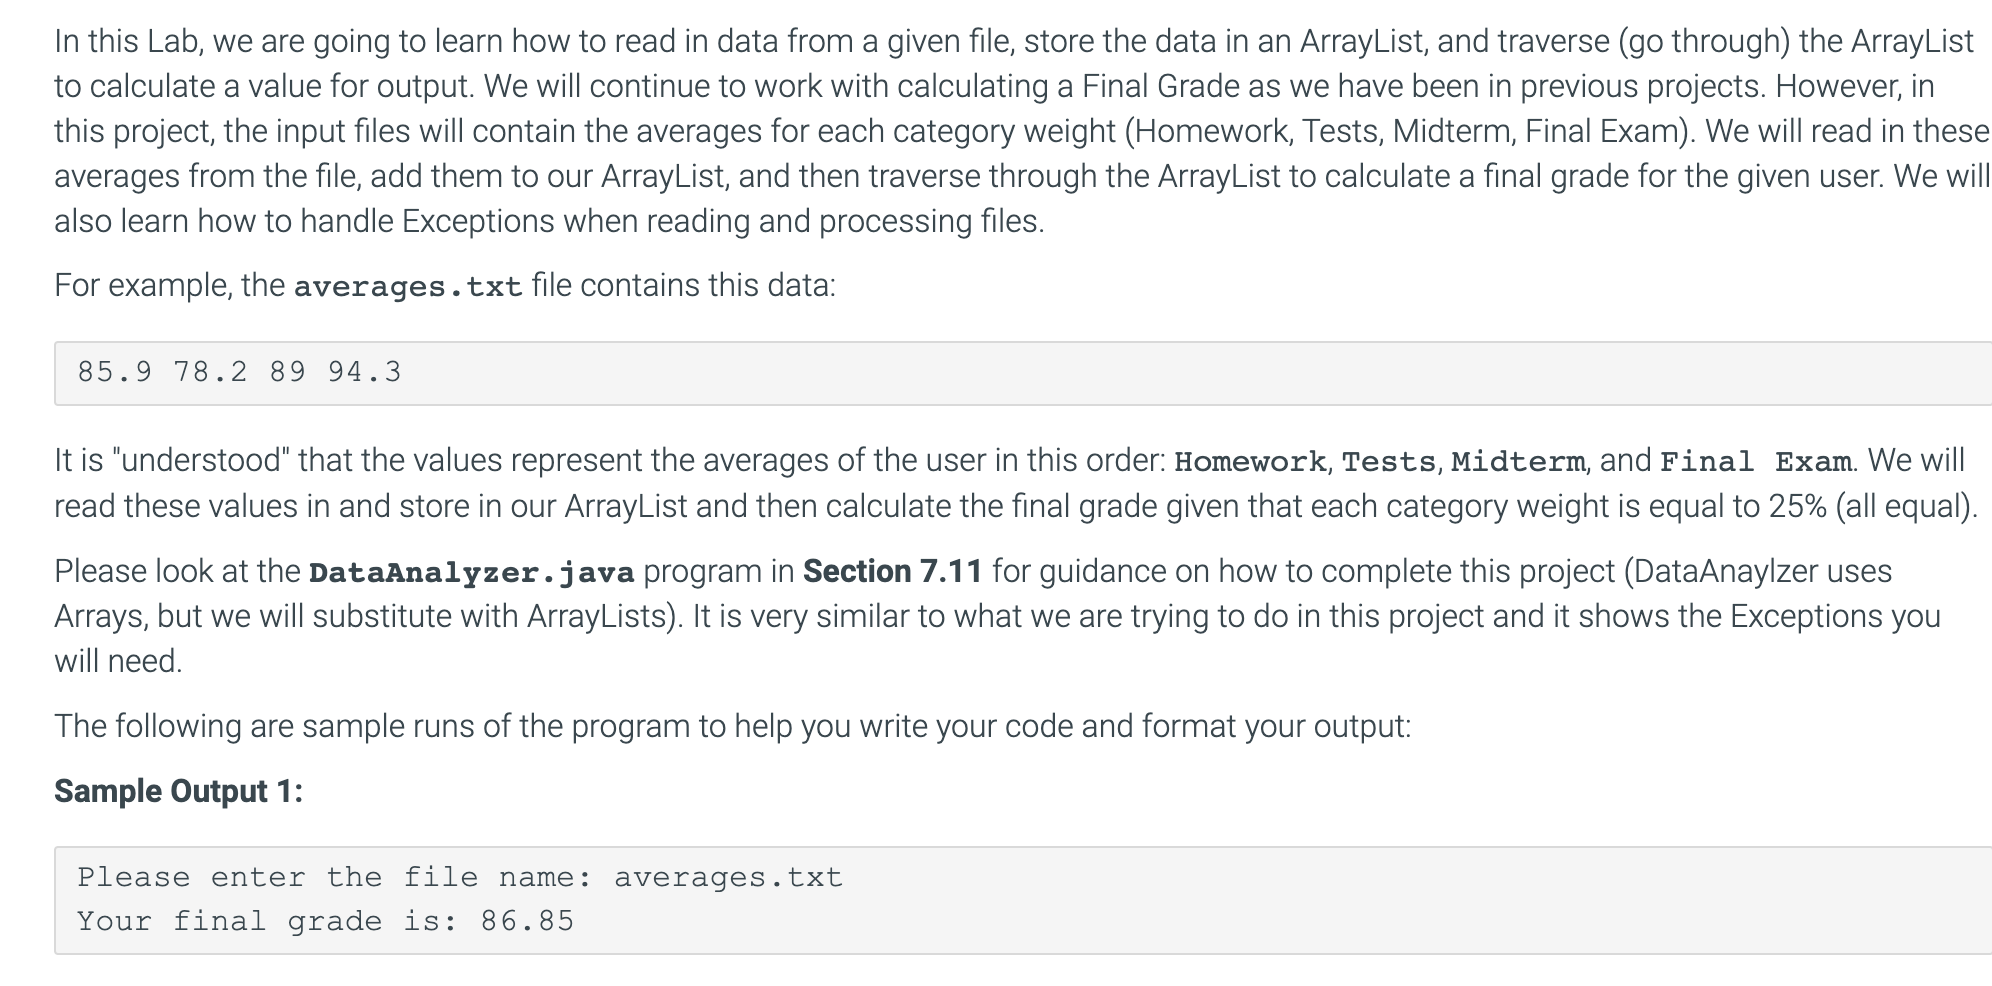Viewport: 1992px width, 986px height.
Task: Click 'The following are sample runs' sentence
Action: click(x=733, y=726)
